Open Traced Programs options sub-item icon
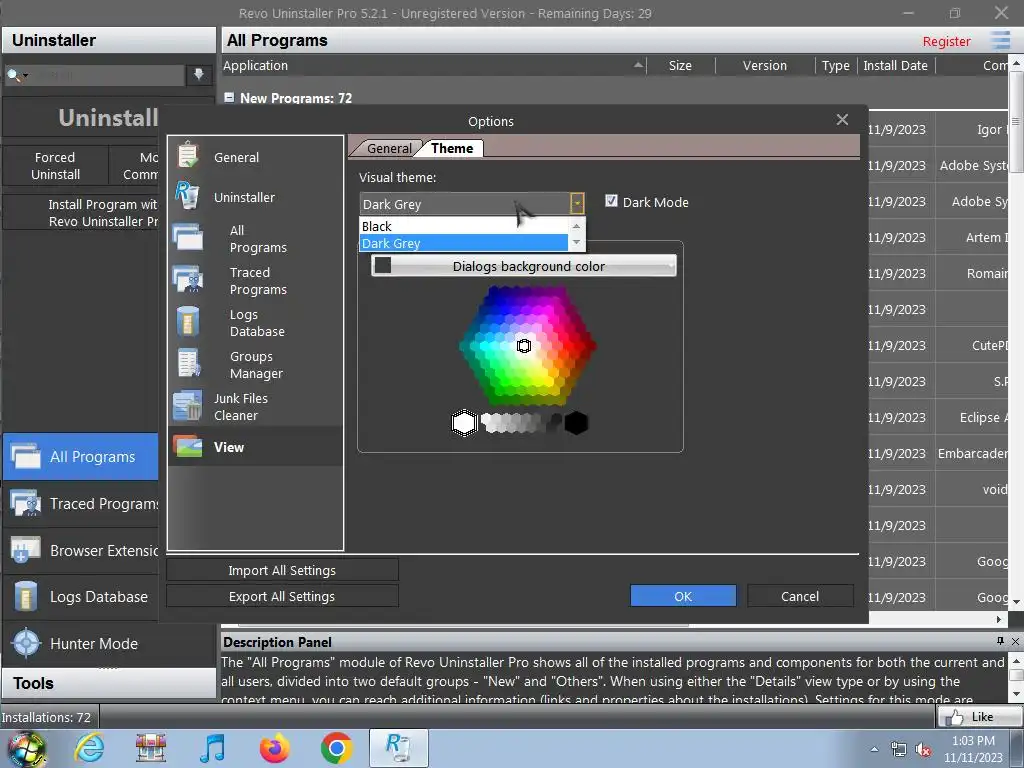Viewport: 1024px width, 768px height. 188,279
